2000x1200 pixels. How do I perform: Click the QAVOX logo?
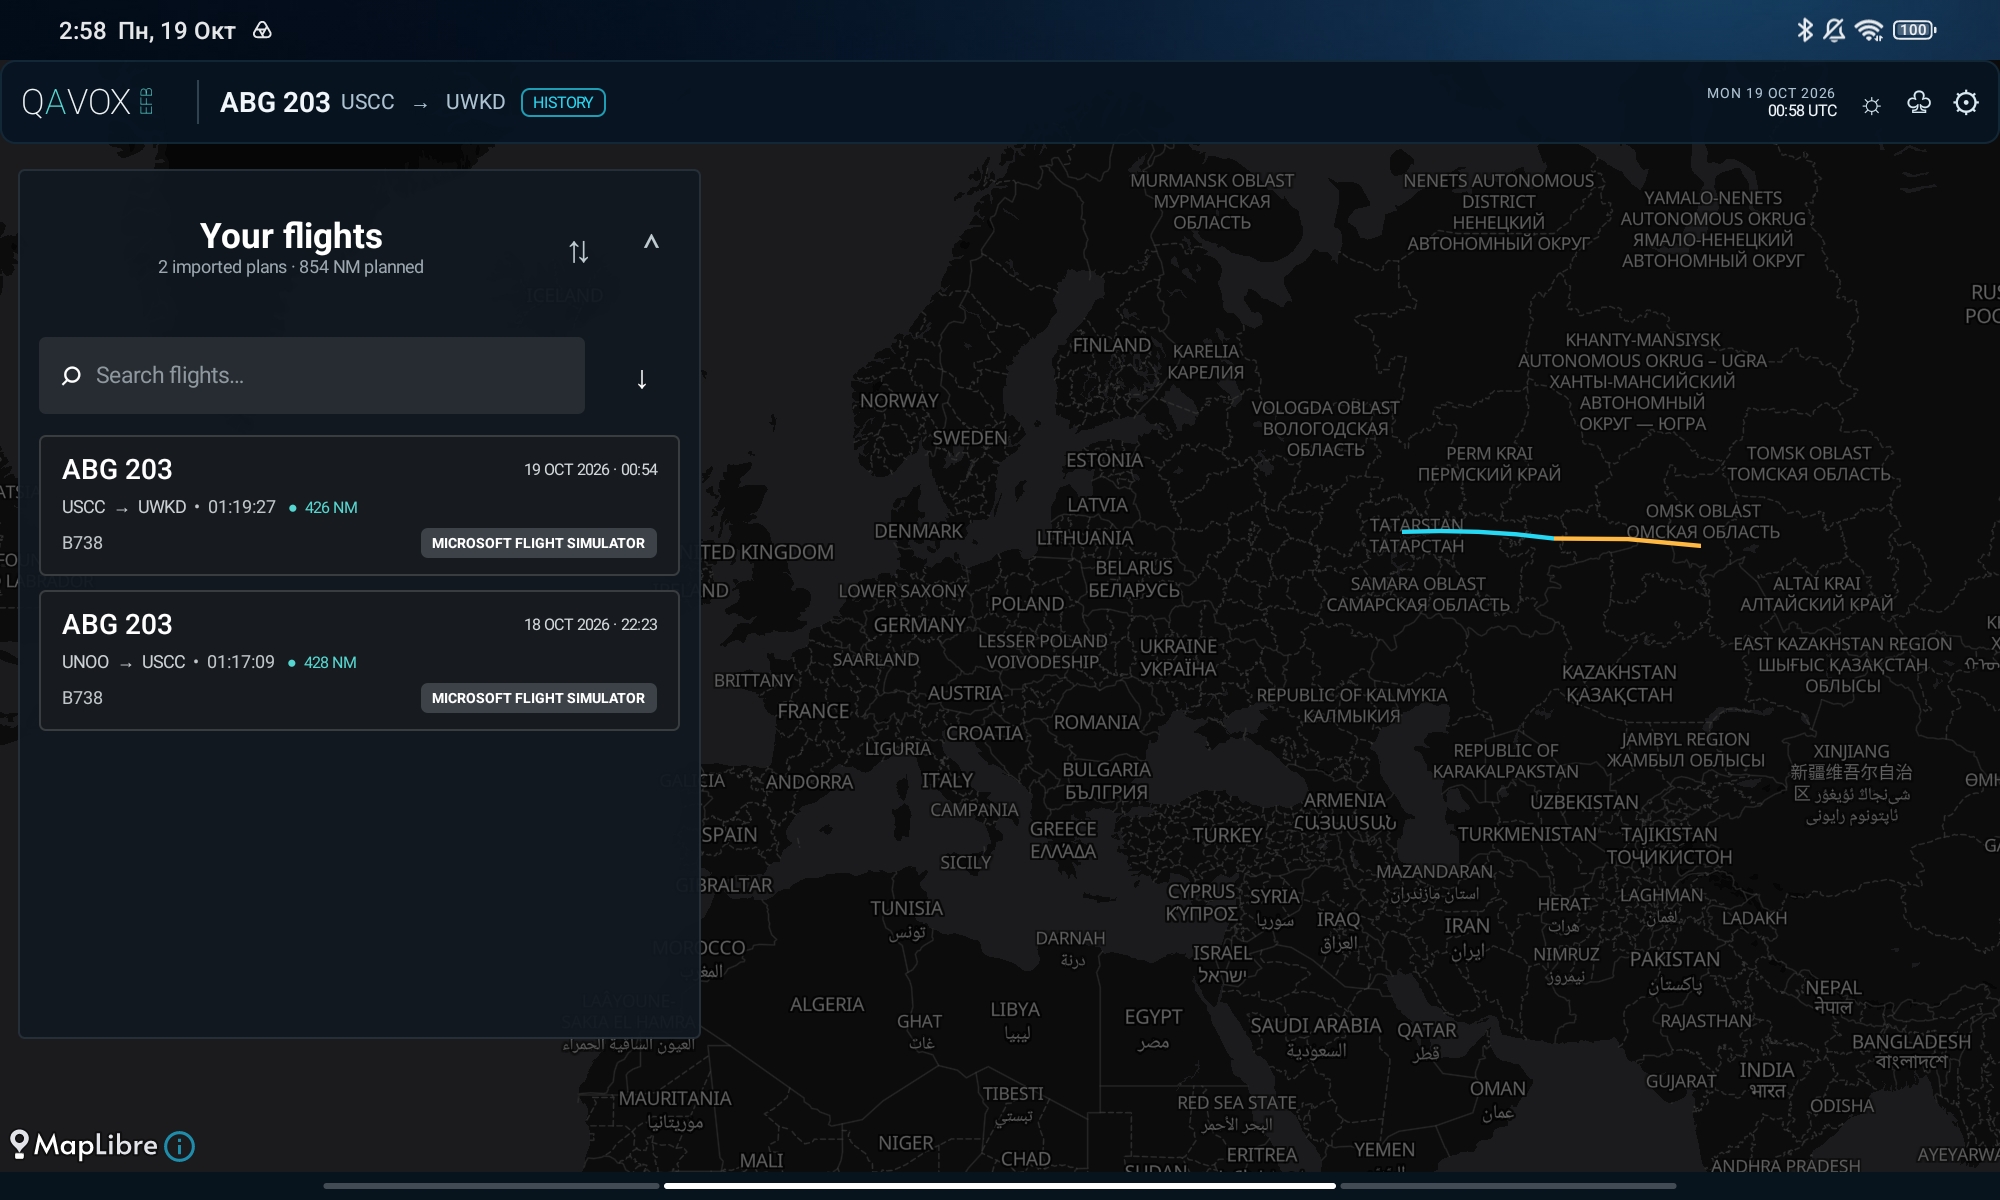(x=87, y=102)
